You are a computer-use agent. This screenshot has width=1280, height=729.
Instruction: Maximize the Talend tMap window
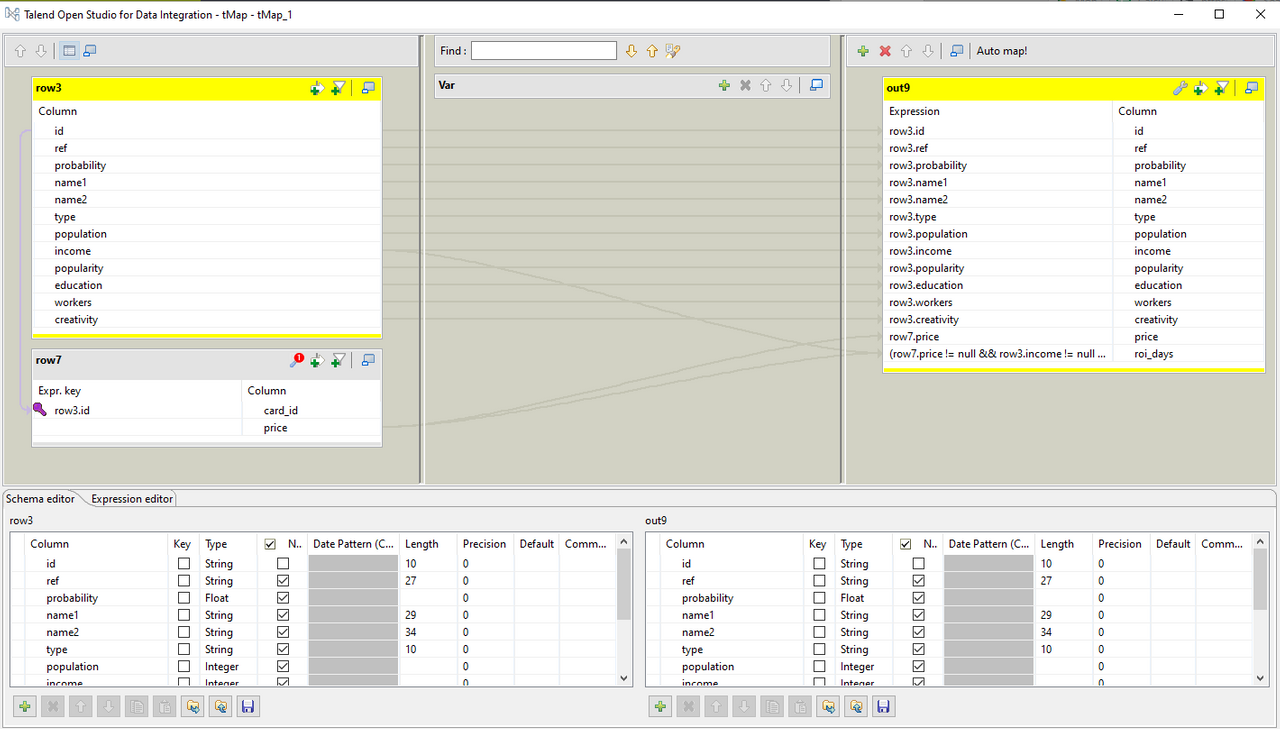click(x=1219, y=14)
